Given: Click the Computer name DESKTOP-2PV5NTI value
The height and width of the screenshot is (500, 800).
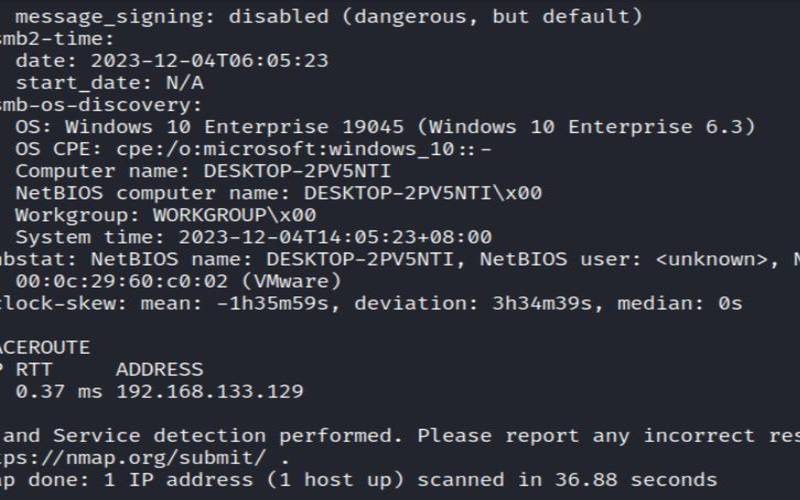Looking at the screenshot, I should coord(297,171).
